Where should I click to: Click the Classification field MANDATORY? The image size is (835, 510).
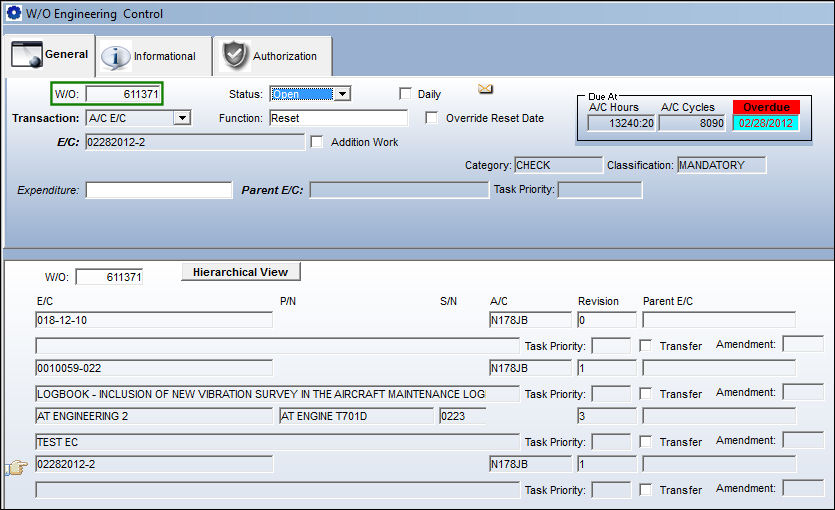pyautogui.click(x=722, y=165)
